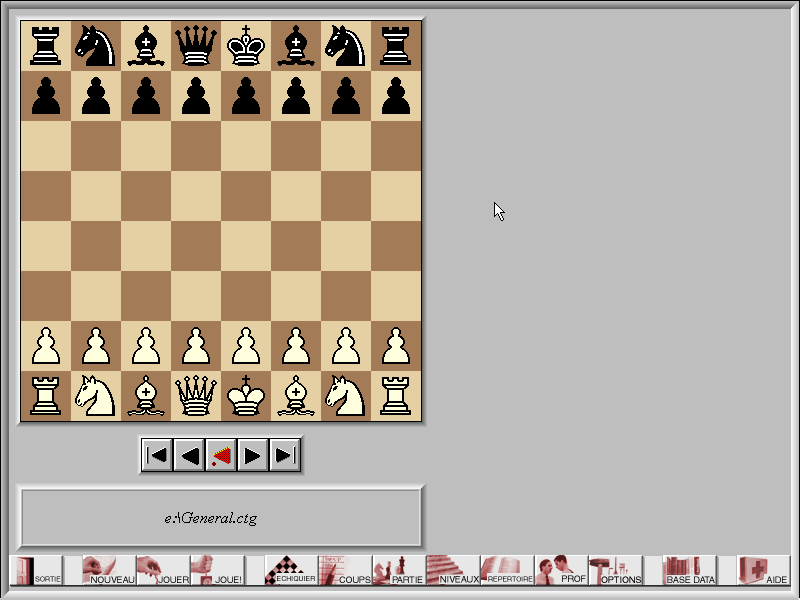Select the white pawn on h2

point(396,346)
